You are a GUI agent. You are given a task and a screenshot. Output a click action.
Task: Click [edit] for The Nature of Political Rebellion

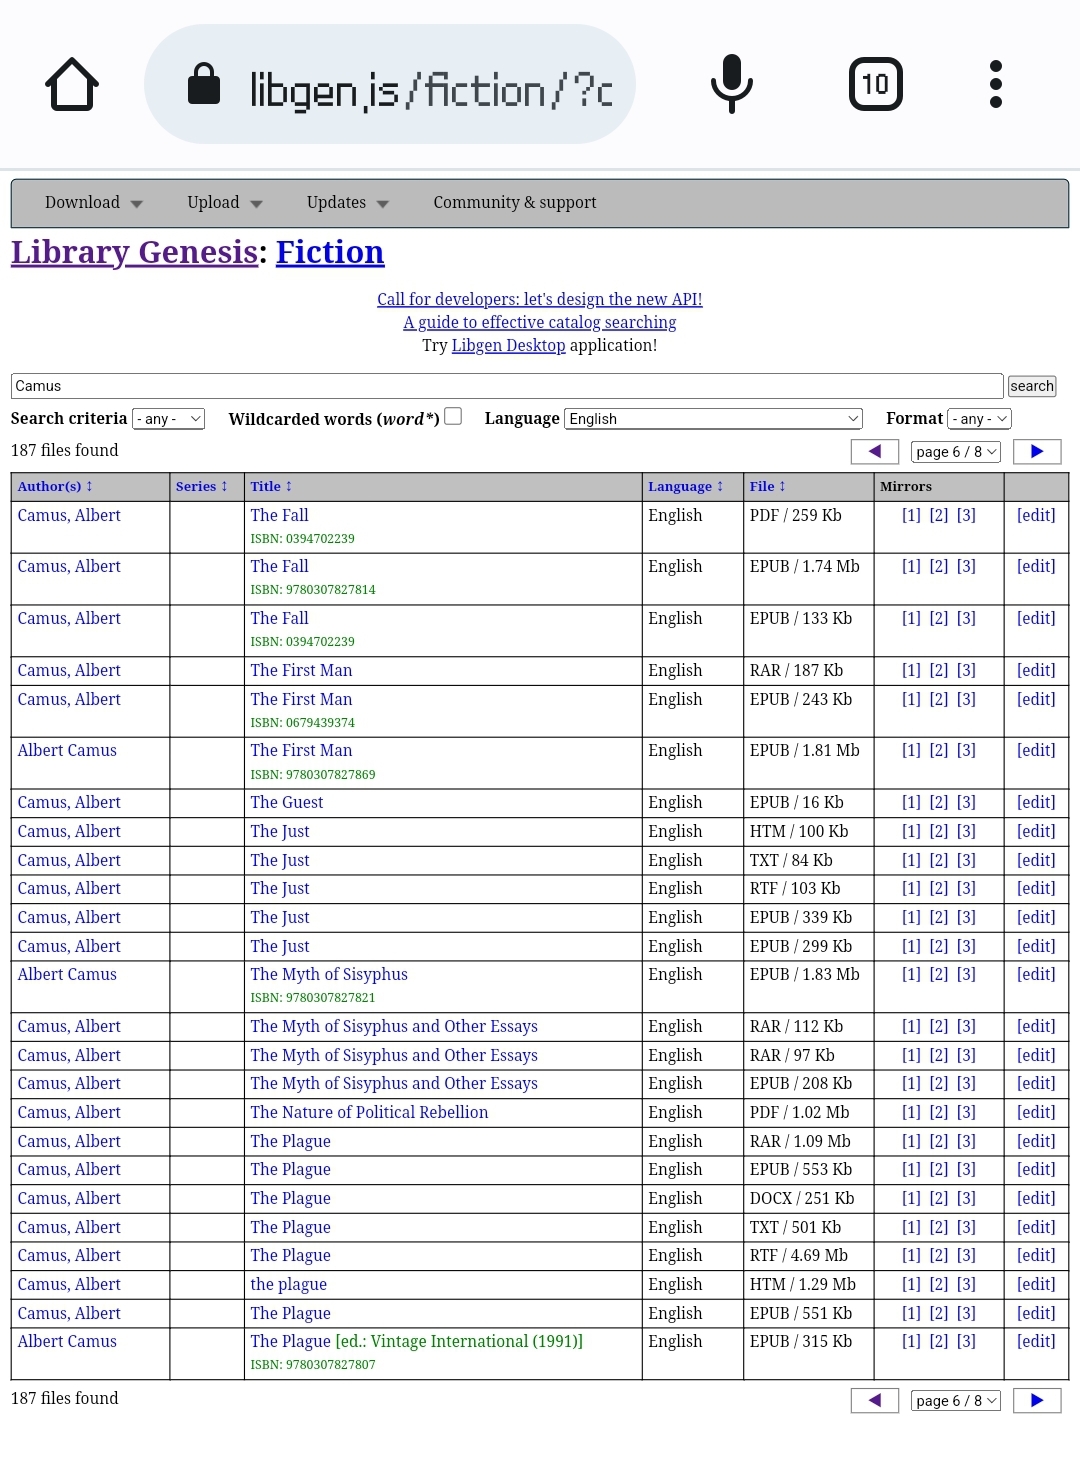1036,1112
